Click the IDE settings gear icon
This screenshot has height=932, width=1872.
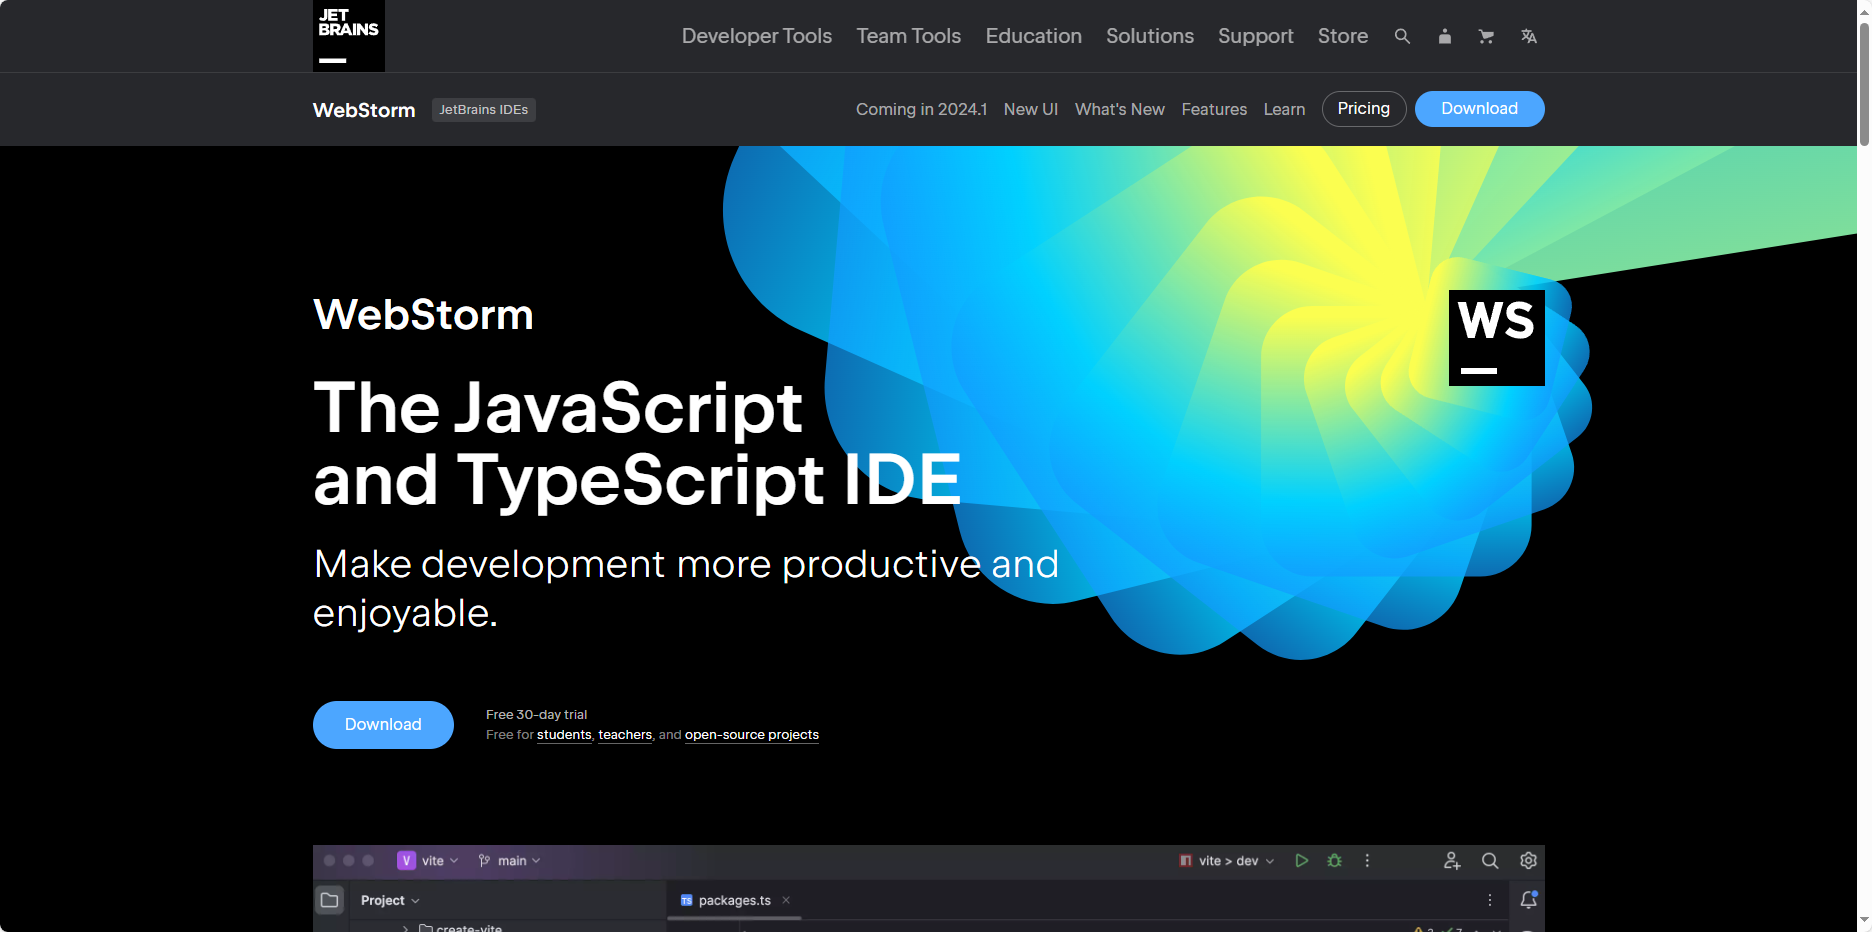click(x=1528, y=860)
